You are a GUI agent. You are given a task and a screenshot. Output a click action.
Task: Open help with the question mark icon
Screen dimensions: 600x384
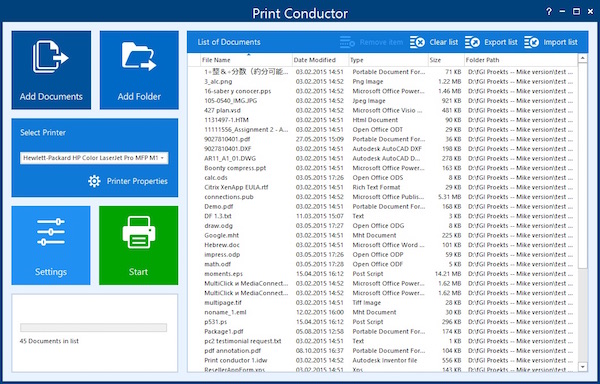549,11
